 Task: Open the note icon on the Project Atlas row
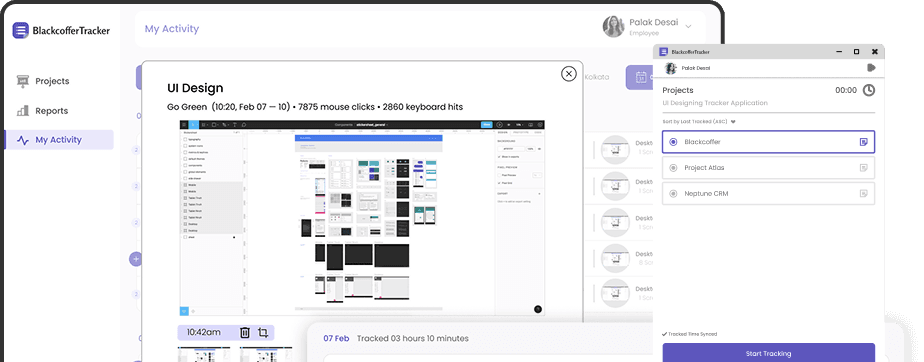click(x=864, y=168)
